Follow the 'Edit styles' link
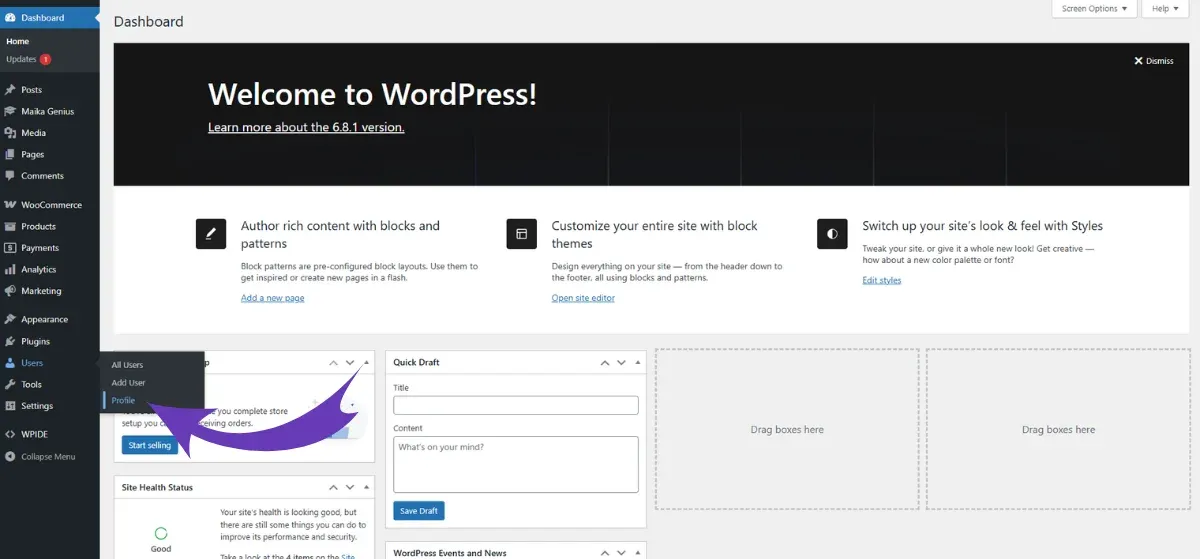 (882, 280)
